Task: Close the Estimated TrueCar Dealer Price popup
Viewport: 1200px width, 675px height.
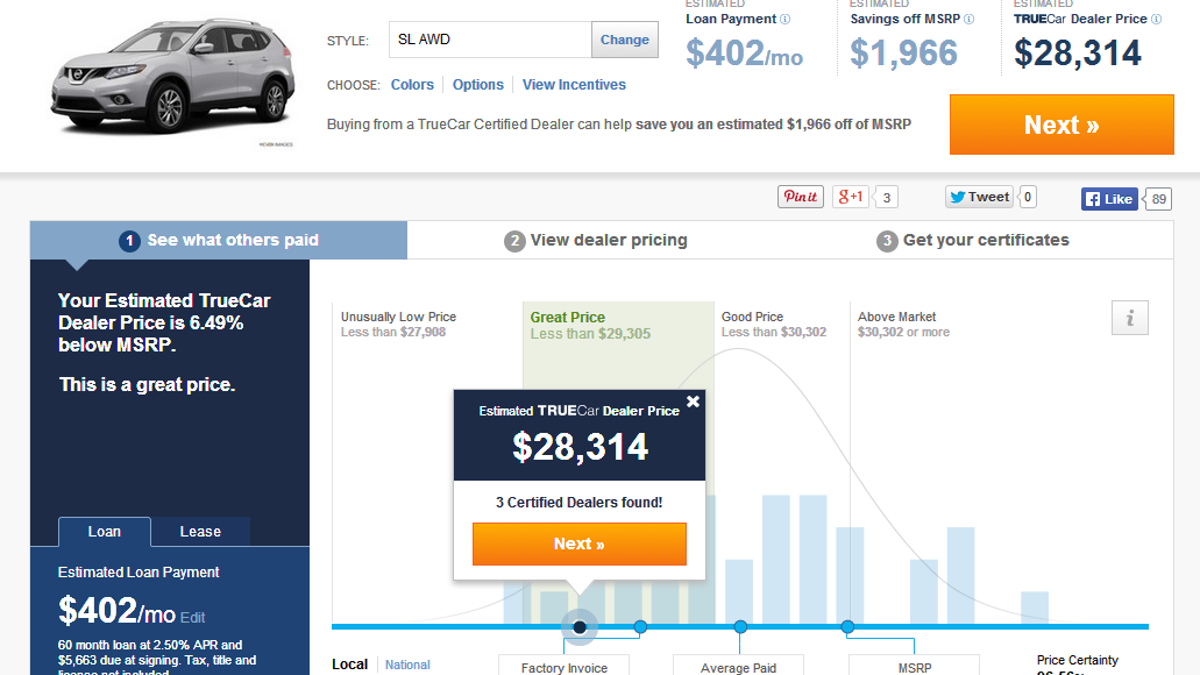Action: click(693, 402)
